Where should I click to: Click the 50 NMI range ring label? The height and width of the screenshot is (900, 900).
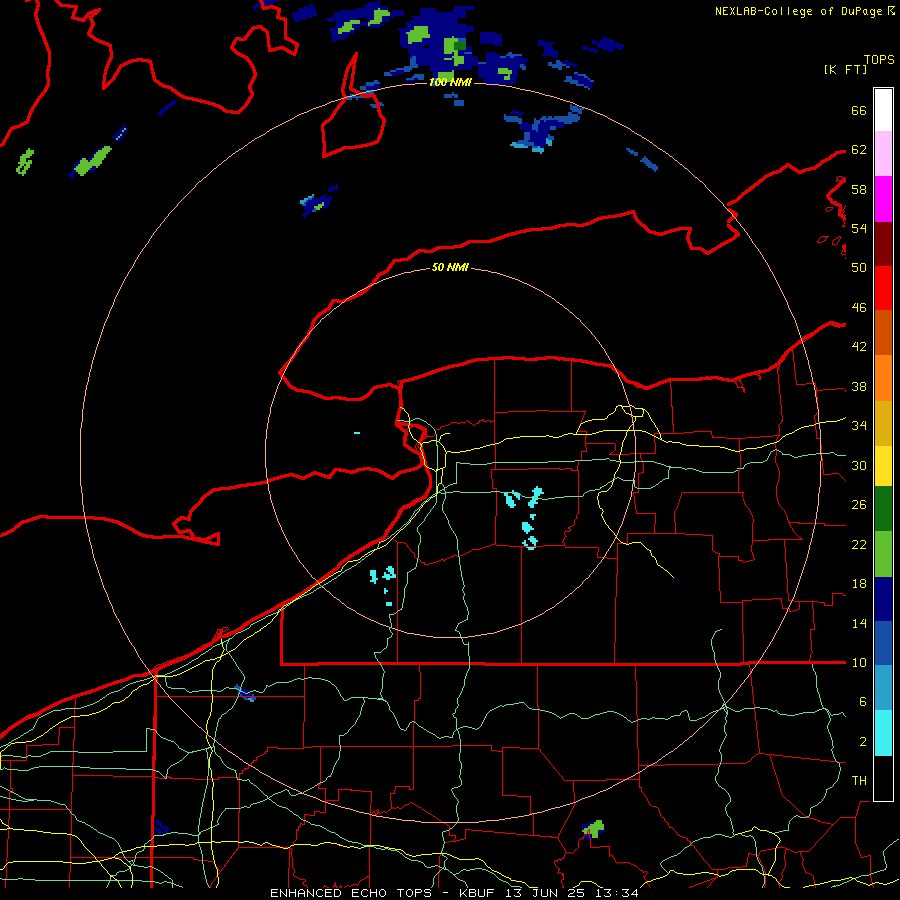[x=450, y=267]
